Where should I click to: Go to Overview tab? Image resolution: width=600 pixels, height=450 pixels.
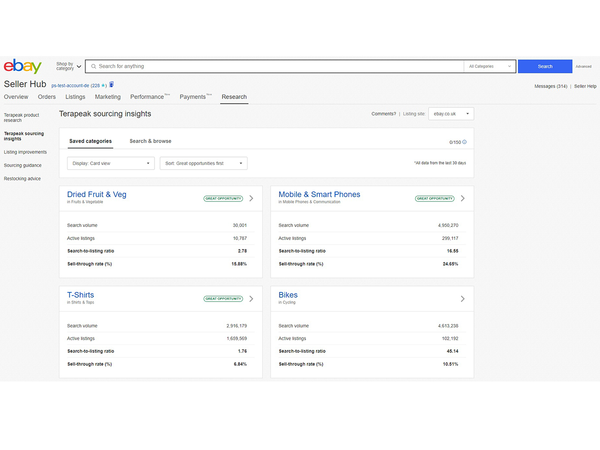pyautogui.click(x=16, y=97)
